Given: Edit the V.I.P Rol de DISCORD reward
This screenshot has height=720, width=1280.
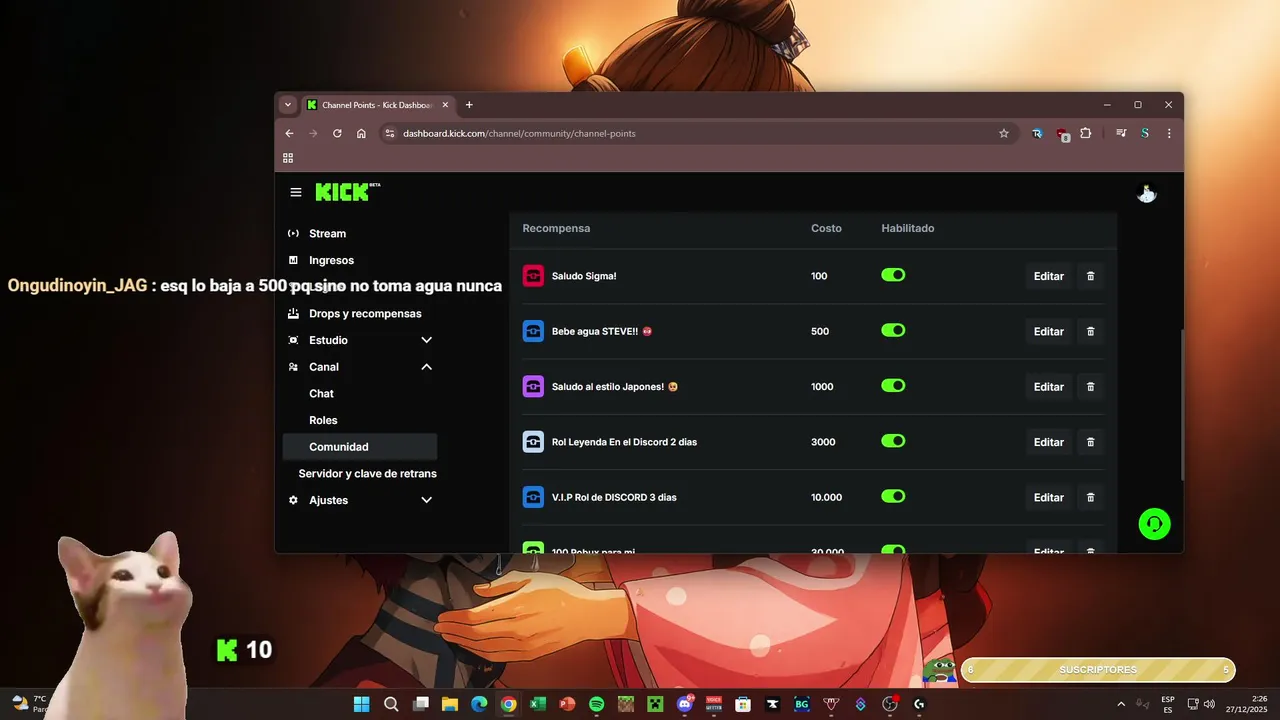Looking at the screenshot, I should (x=1048, y=497).
